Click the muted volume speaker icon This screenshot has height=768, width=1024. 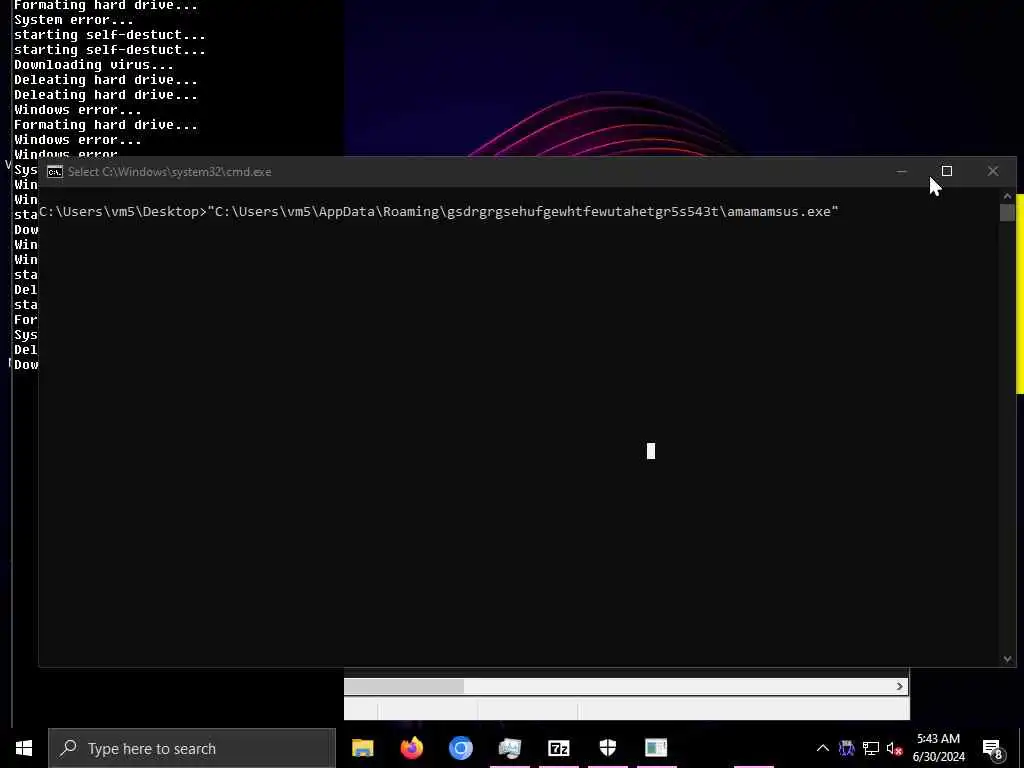(x=895, y=748)
